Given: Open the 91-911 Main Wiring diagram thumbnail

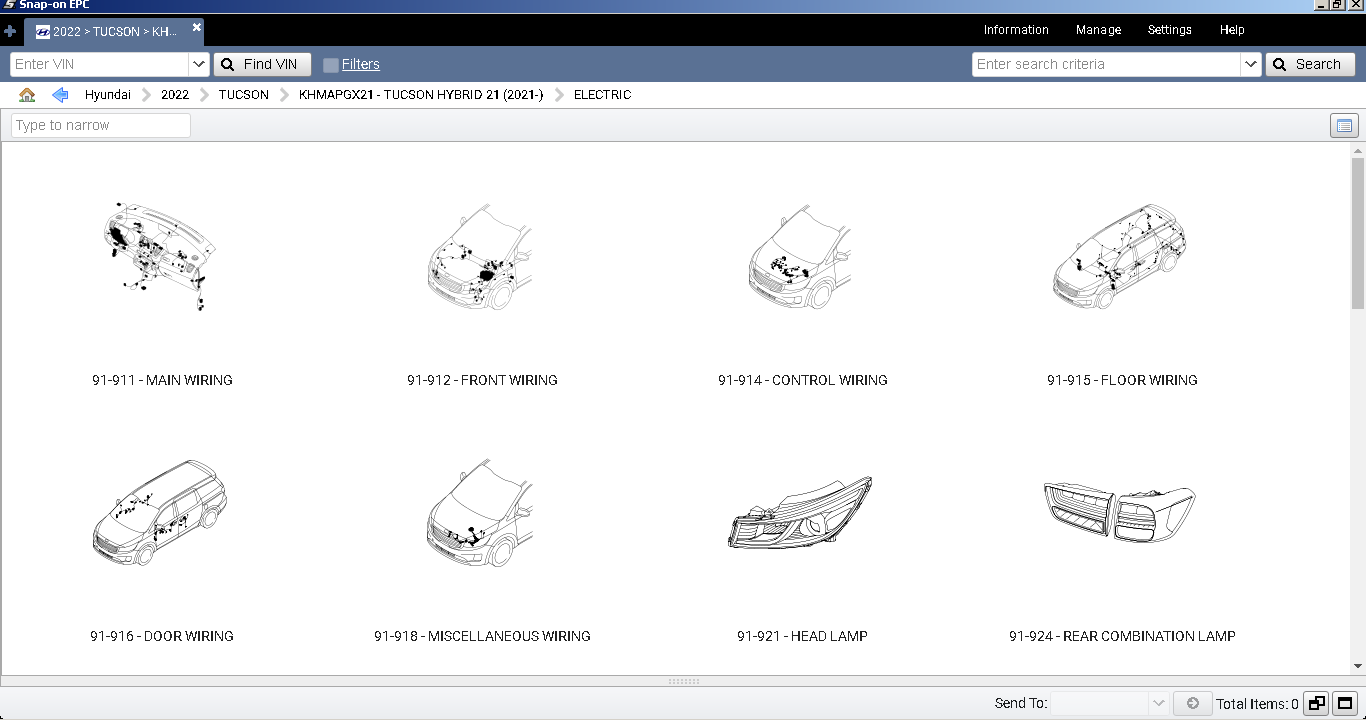Looking at the screenshot, I should [x=161, y=255].
